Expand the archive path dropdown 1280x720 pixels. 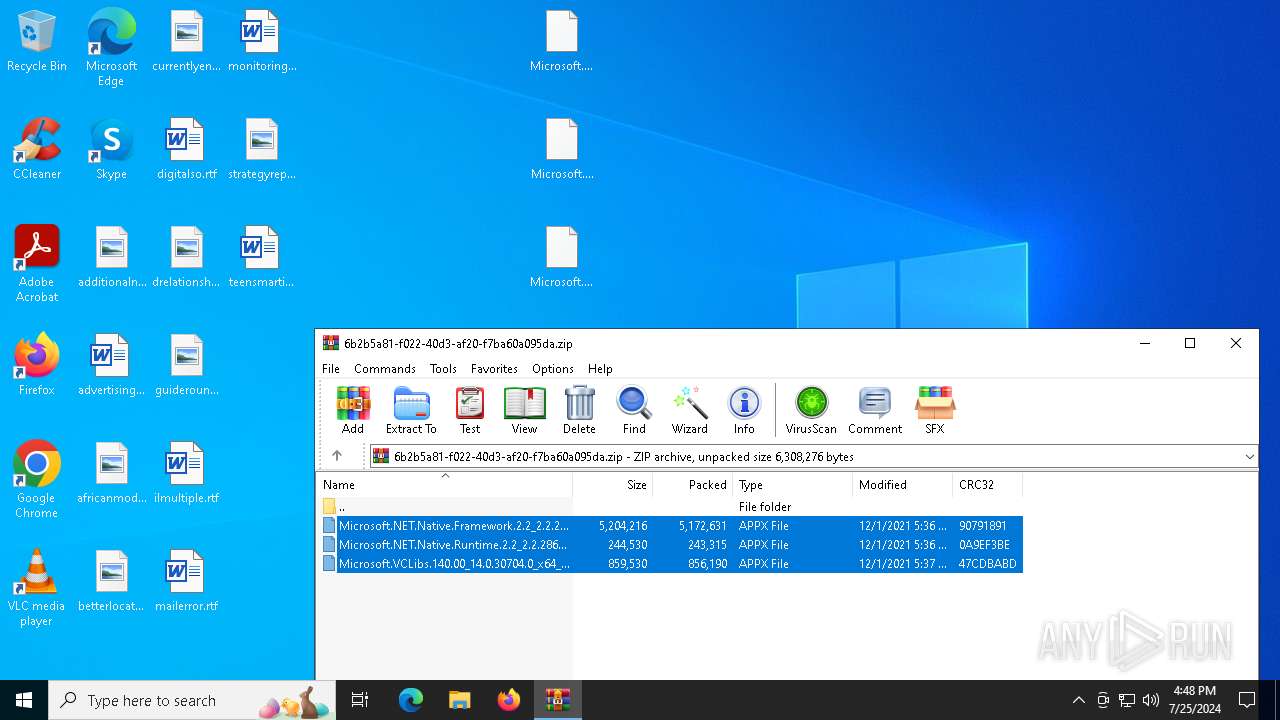[1249, 457]
